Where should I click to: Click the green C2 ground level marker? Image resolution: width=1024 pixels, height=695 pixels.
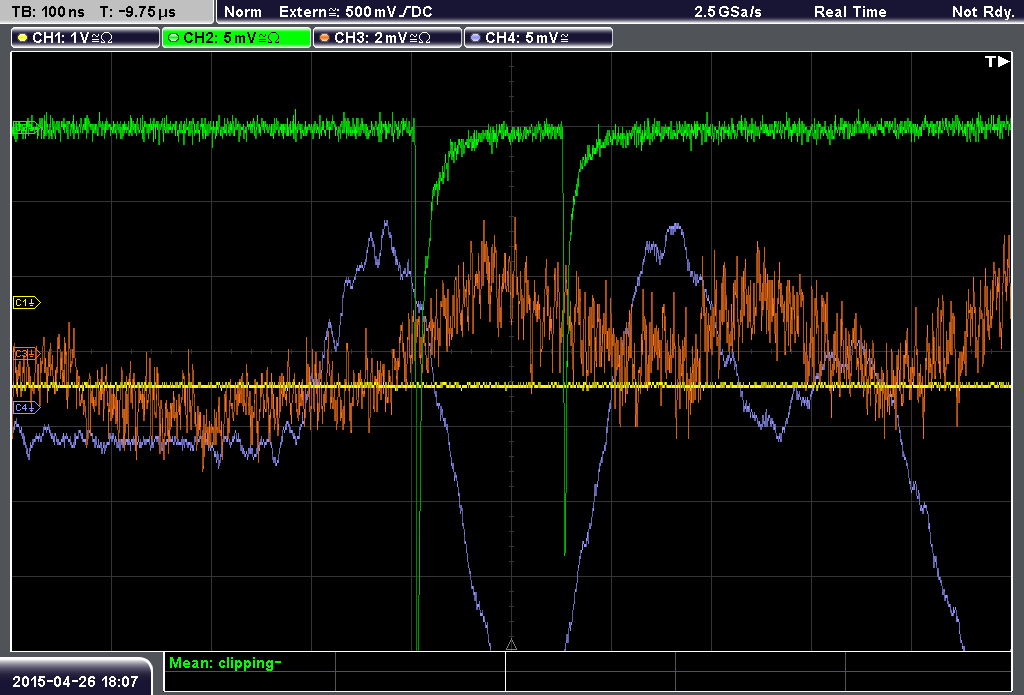25,128
